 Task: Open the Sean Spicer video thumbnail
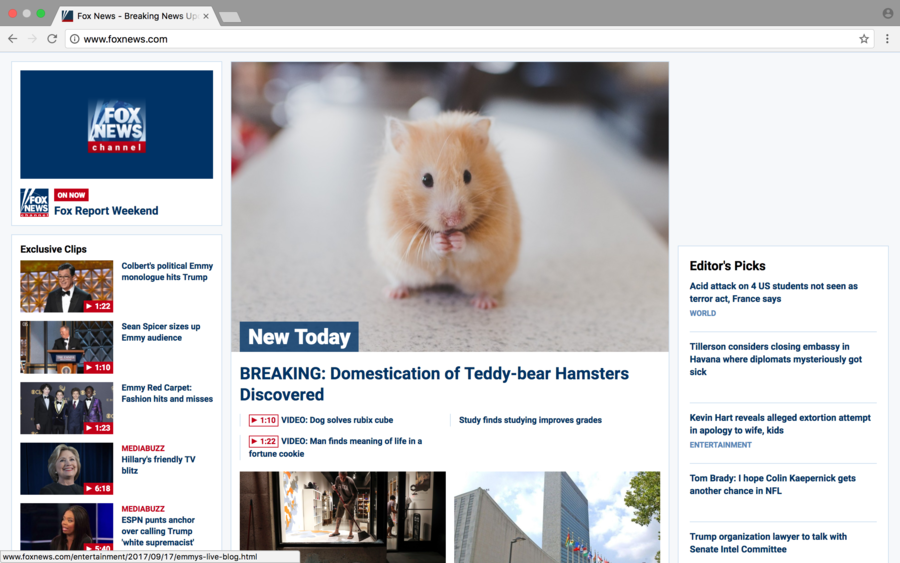[x=67, y=347]
